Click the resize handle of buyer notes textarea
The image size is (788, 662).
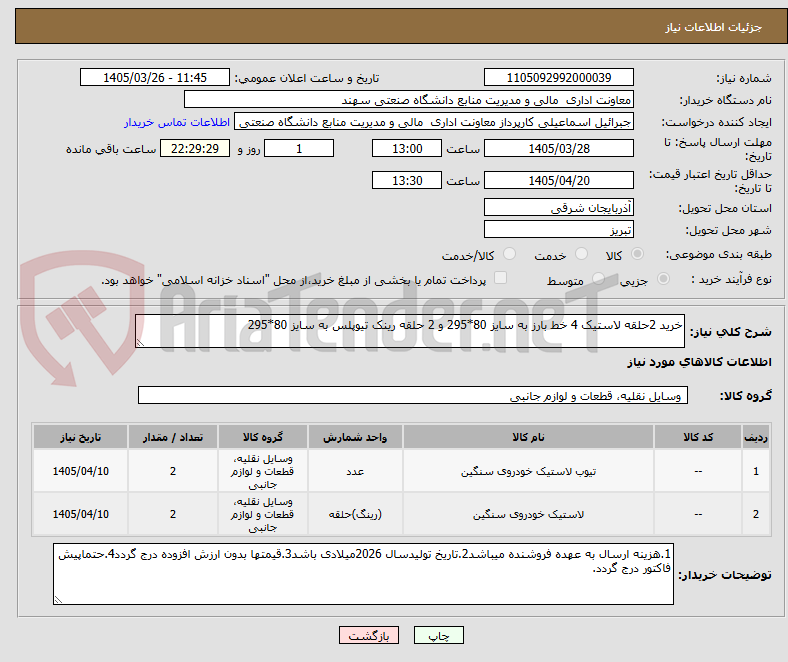(x=58, y=600)
